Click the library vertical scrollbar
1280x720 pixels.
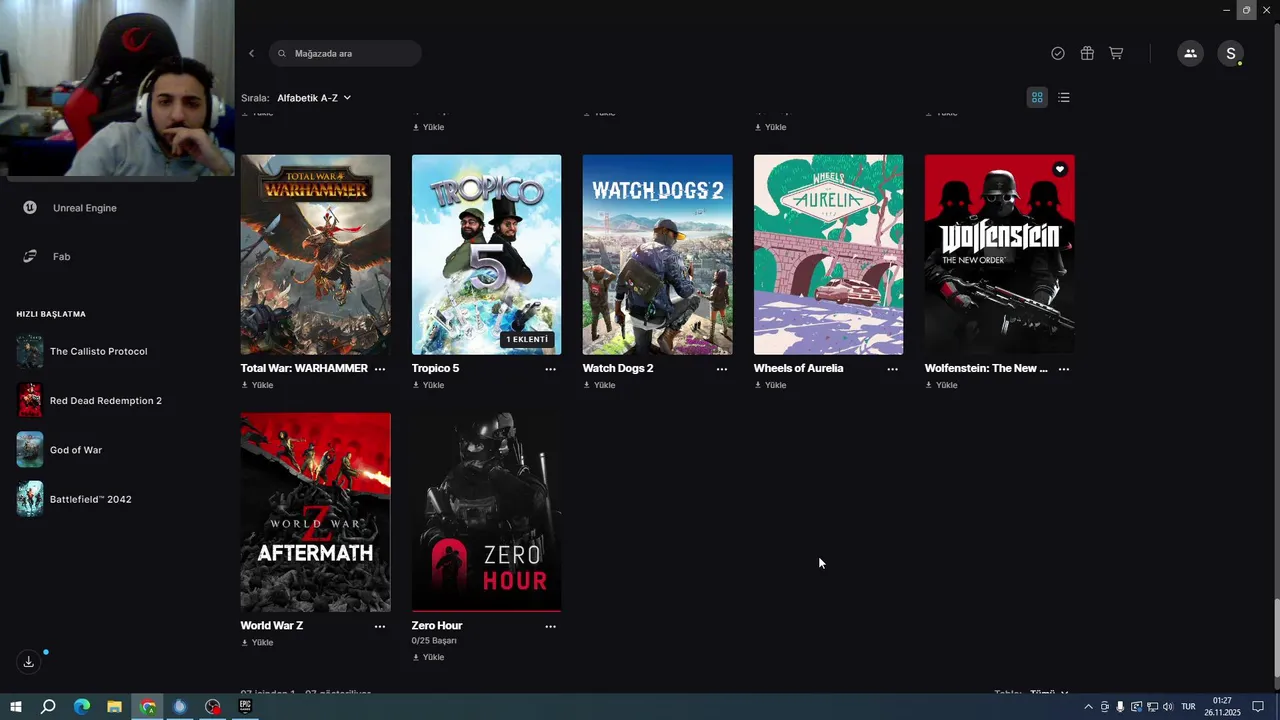tap(1276, 638)
